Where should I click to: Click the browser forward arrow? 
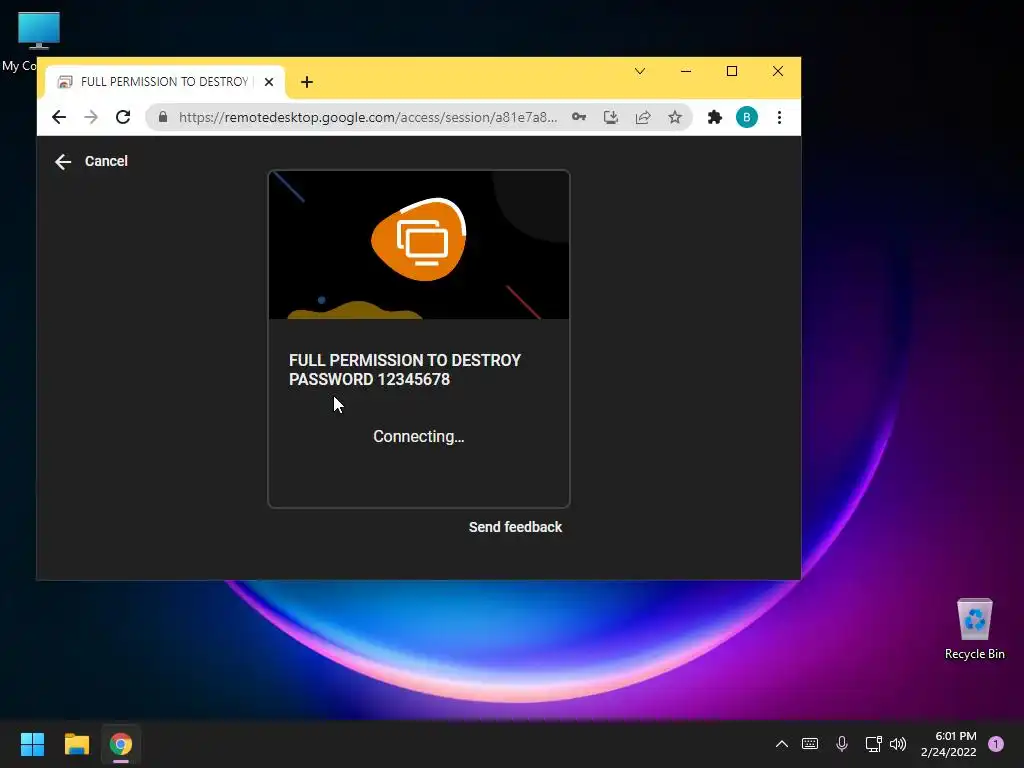(91, 118)
